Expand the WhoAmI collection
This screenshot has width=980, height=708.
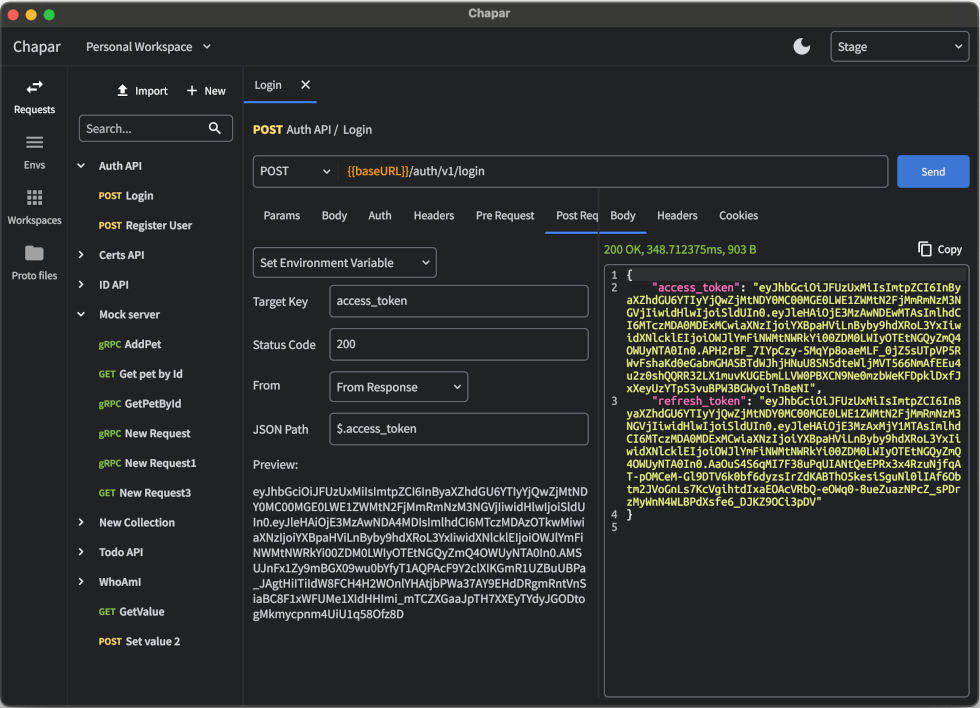coord(81,582)
